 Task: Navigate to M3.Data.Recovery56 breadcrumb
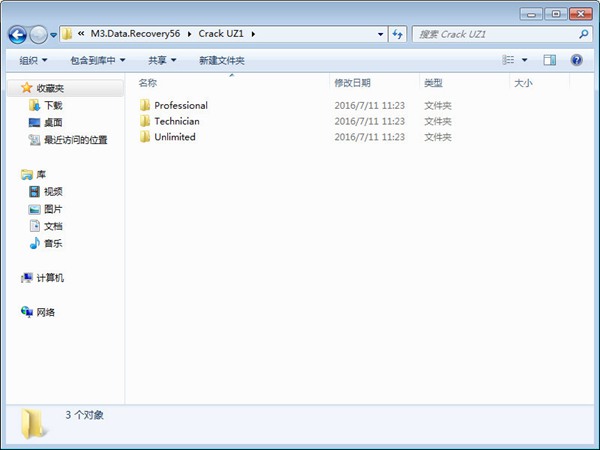click(135, 34)
